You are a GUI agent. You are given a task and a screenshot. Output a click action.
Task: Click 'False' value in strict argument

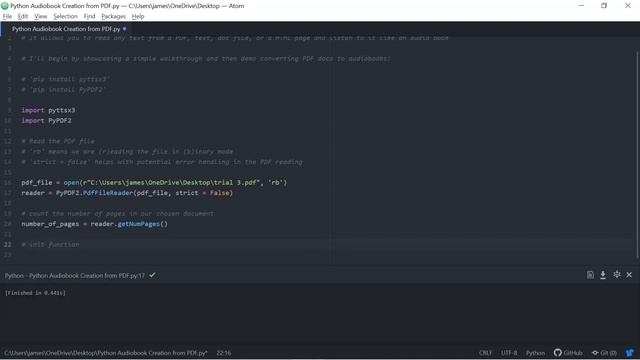(x=220, y=193)
